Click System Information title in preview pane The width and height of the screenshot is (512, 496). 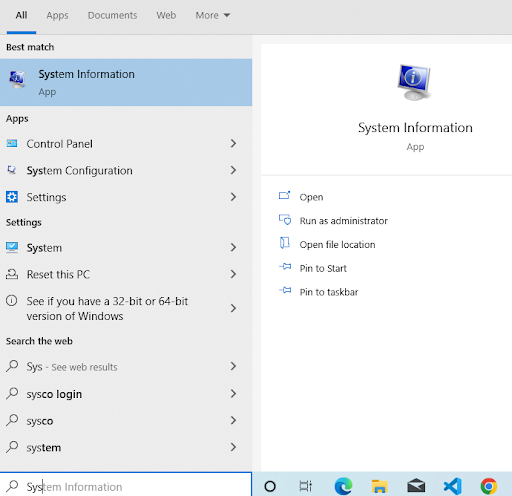[x=415, y=128]
